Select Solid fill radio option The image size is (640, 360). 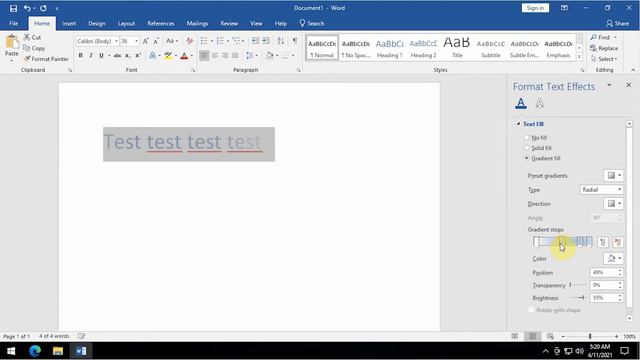pyautogui.click(x=527, y=148)
